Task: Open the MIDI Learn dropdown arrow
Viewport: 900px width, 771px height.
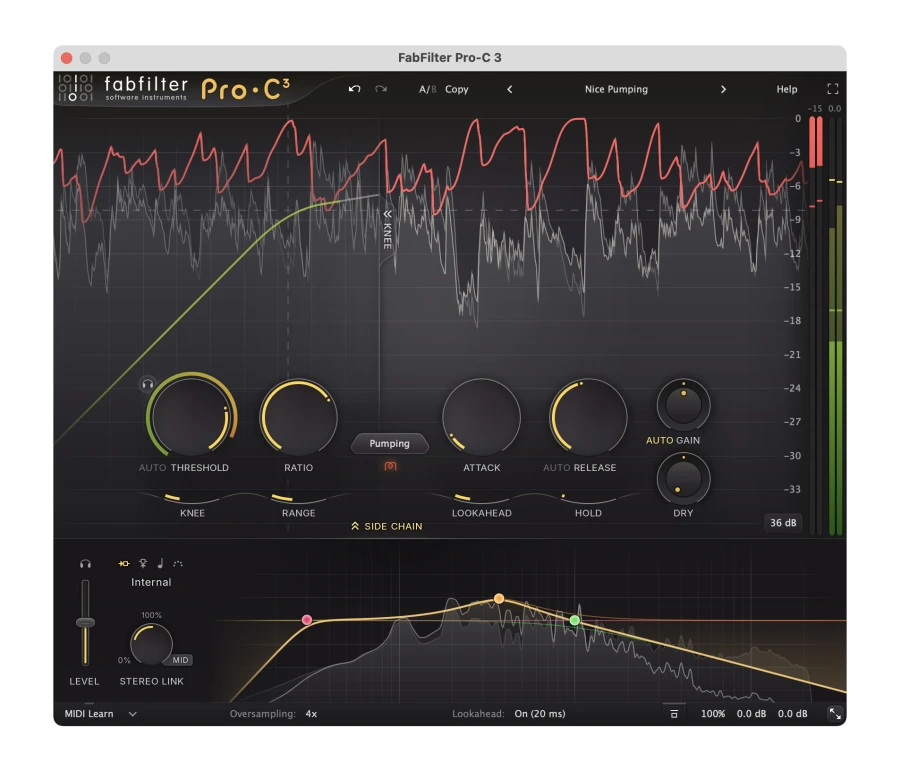Action: pos(133,714)
